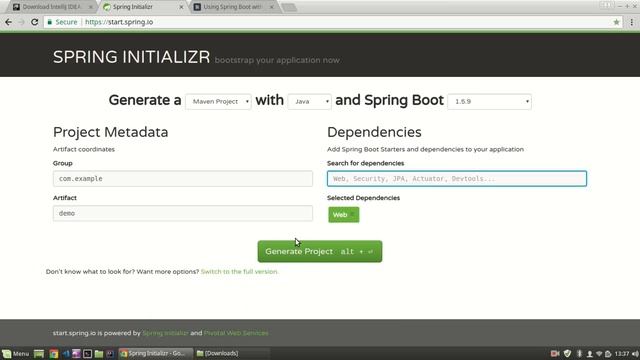Image resolution: width=640 pixels, height=360 pixels.
Task: Switch to the Download IntelliJ IDEA tab
Action: pyautogui.click(x=52, y=7)
